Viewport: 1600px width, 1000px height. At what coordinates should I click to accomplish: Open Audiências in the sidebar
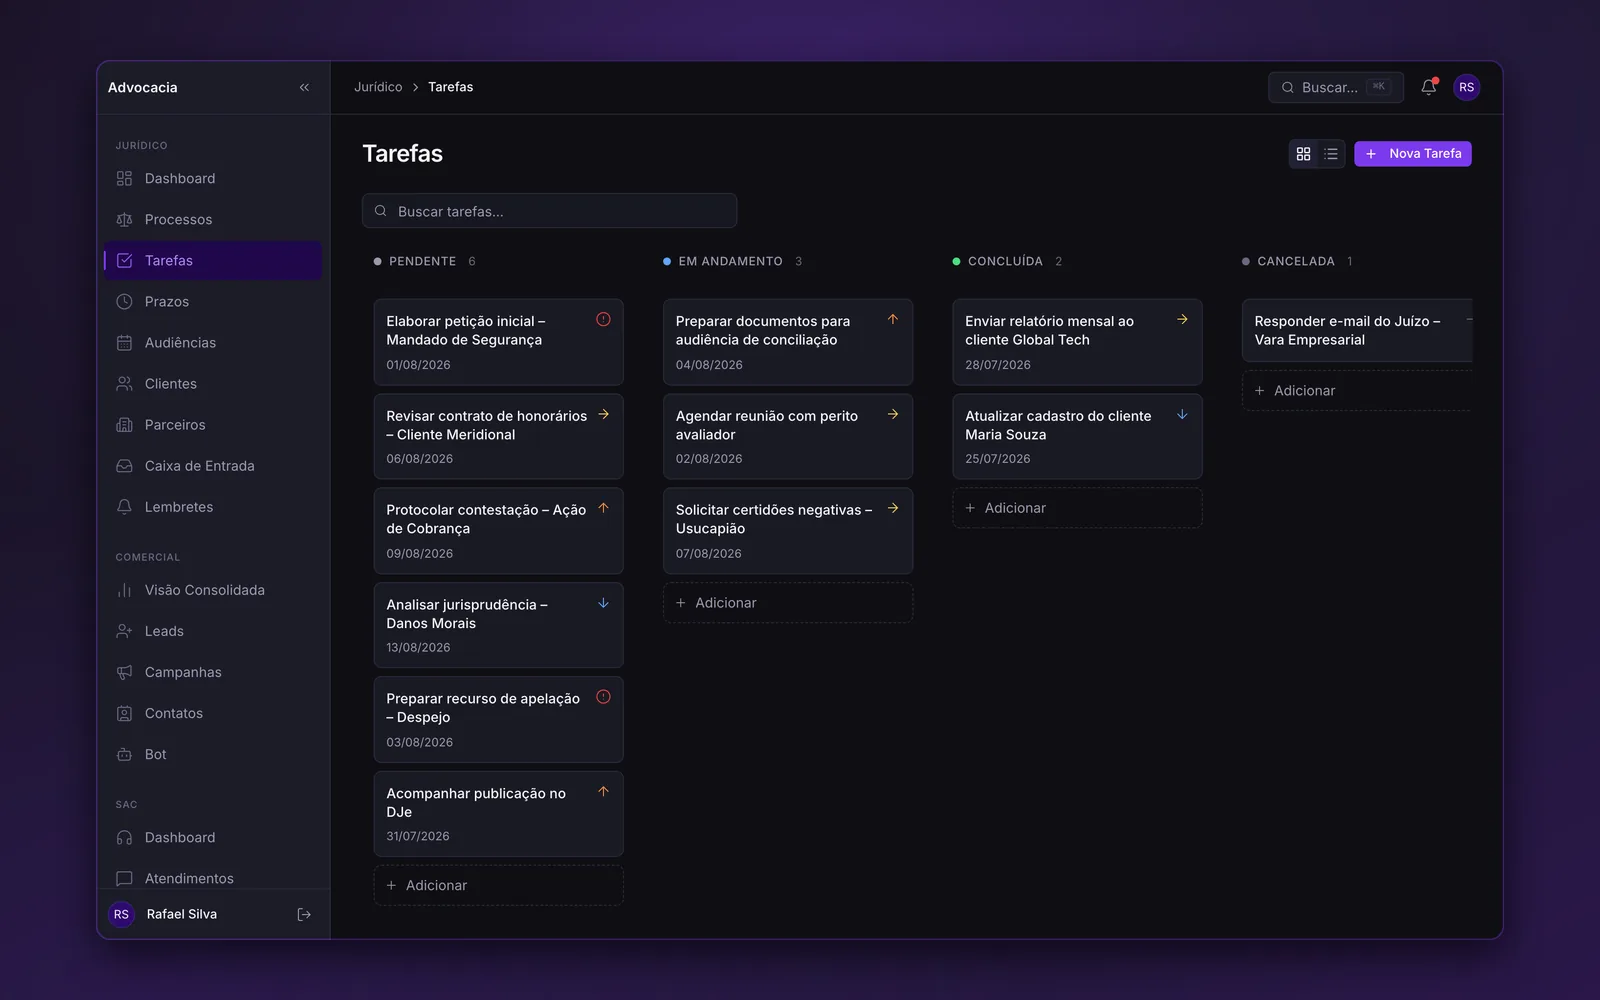tap(213, 342)
